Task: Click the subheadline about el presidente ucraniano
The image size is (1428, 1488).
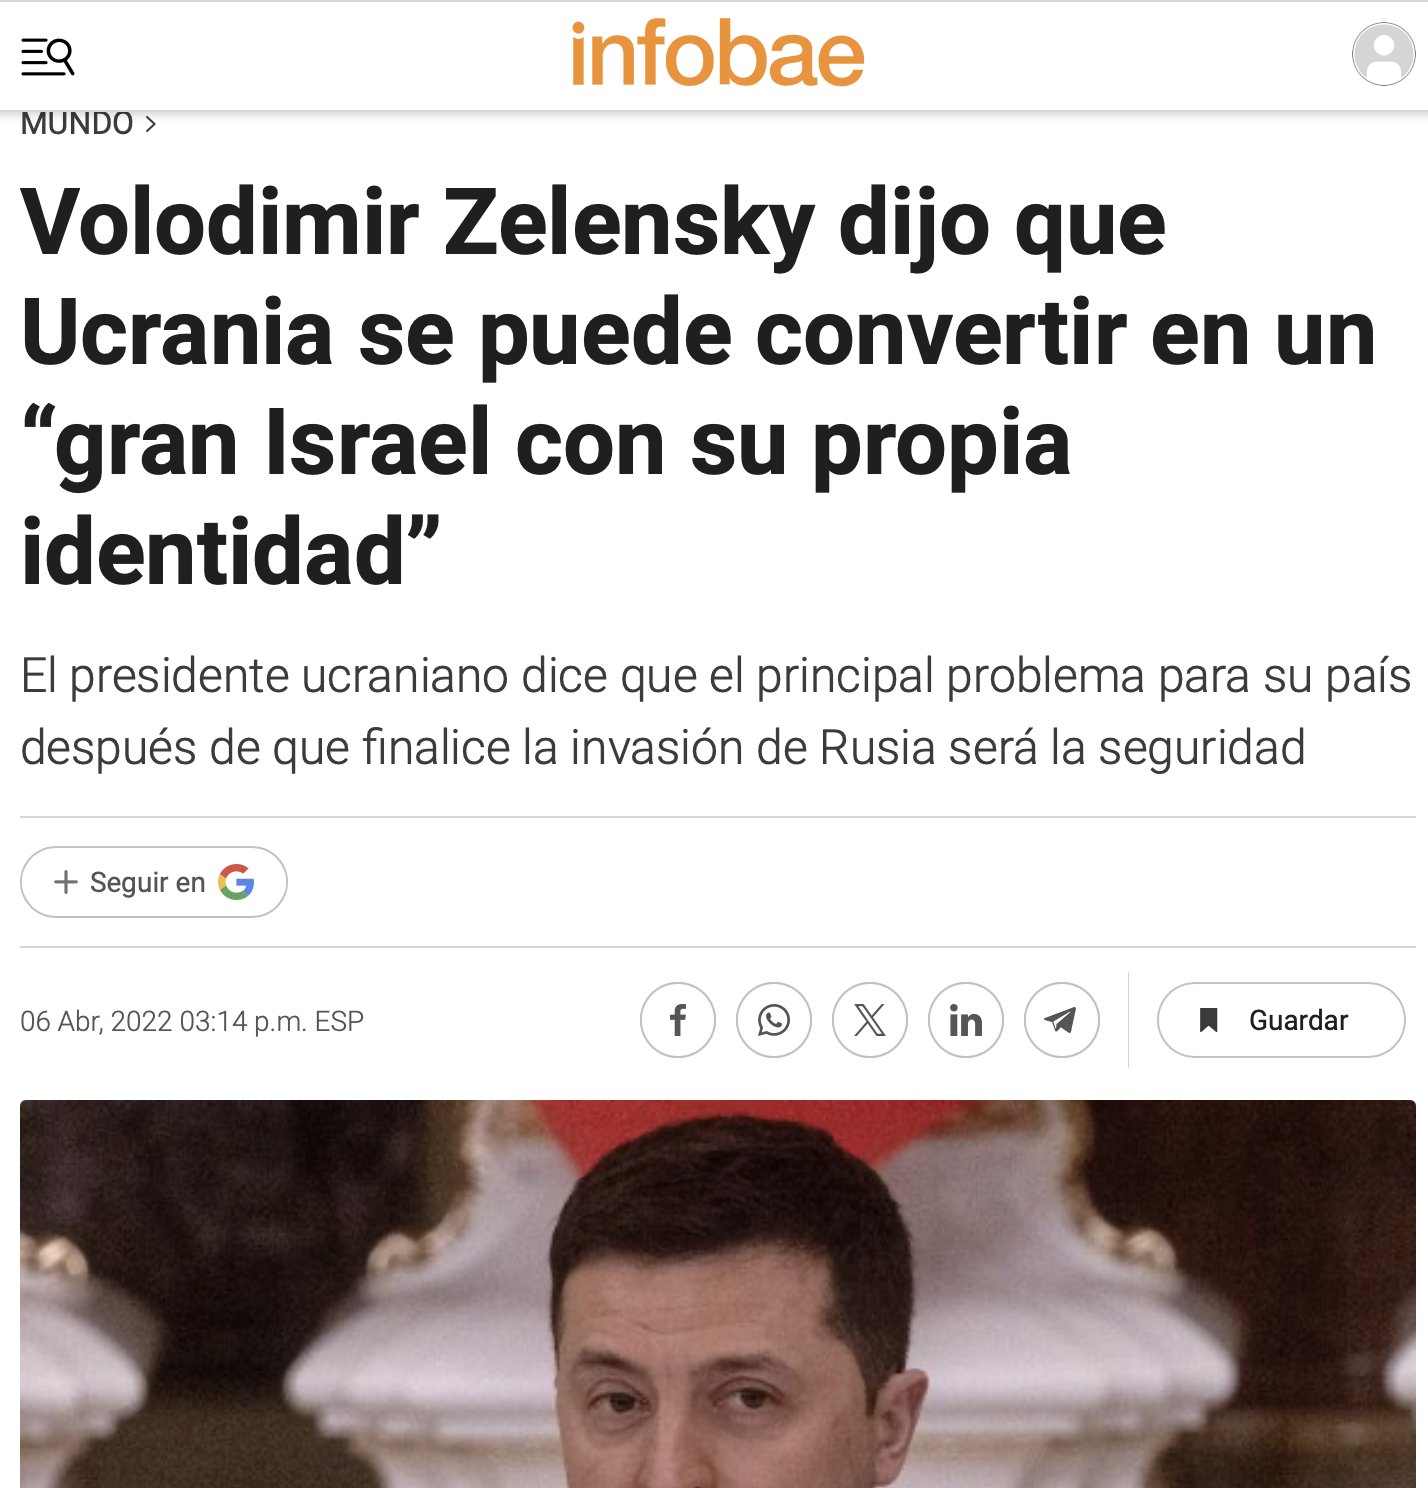Action: [716, 711]
